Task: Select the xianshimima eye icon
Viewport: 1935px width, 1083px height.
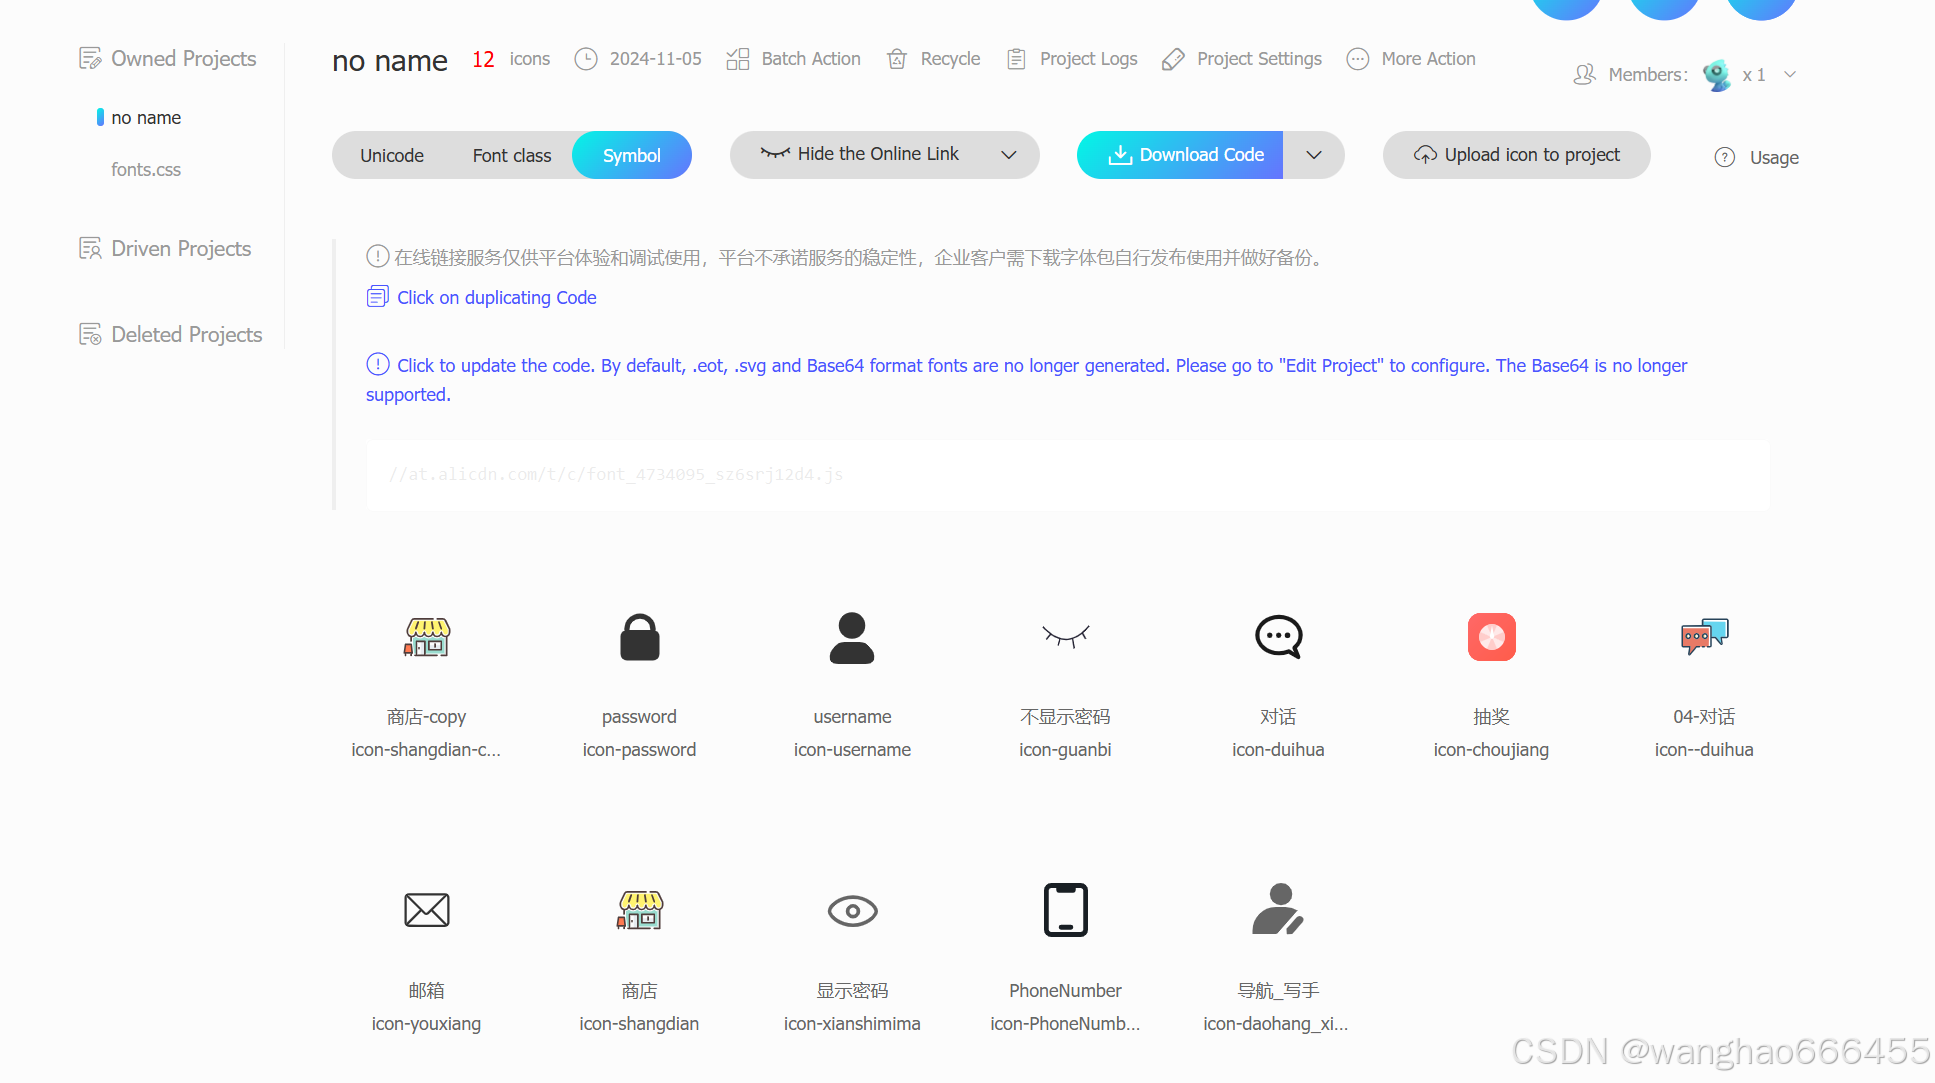Action: click(852, 911)
